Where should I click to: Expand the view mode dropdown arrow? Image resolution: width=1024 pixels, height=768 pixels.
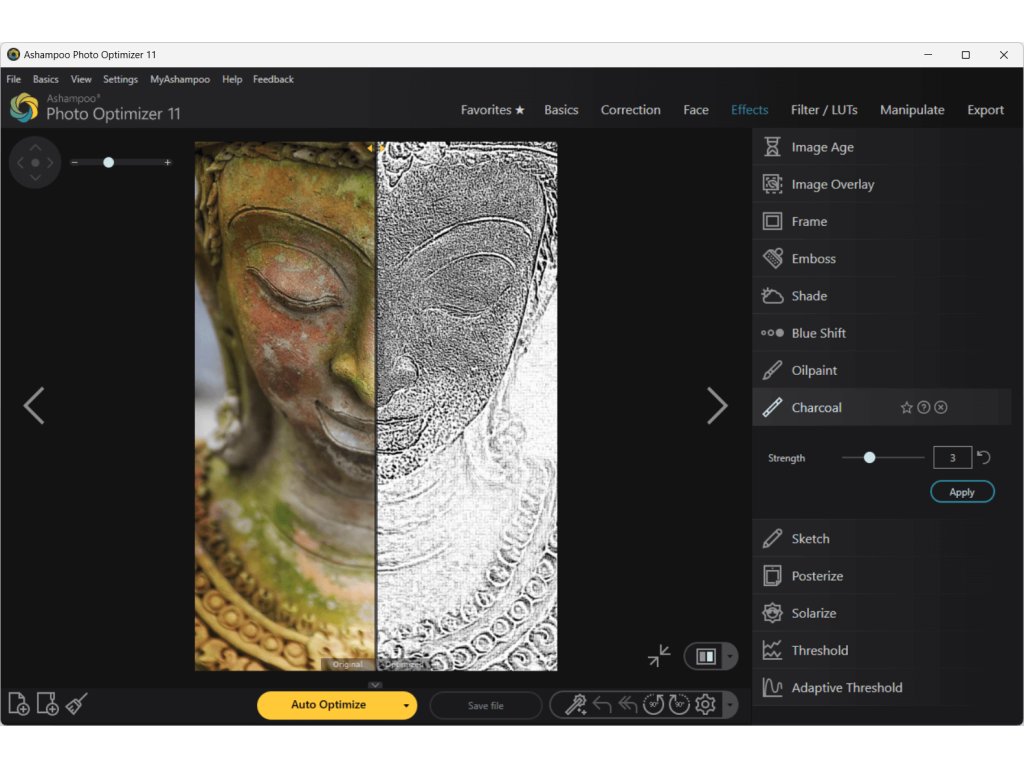[x=729, y=657]
